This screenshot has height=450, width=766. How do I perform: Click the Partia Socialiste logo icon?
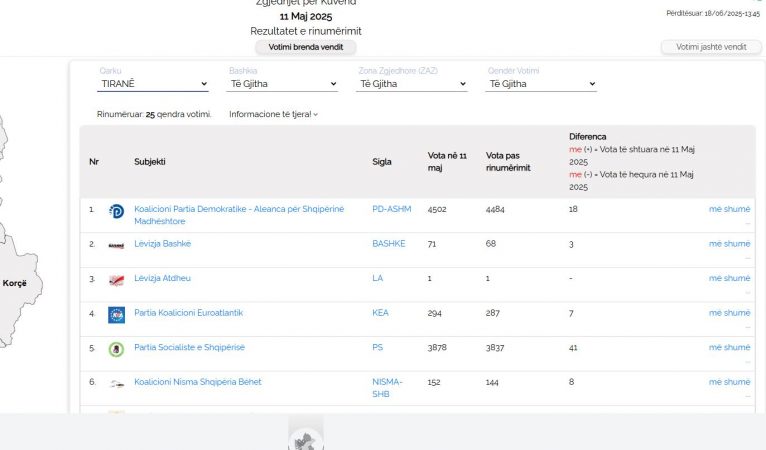(116, 349)
